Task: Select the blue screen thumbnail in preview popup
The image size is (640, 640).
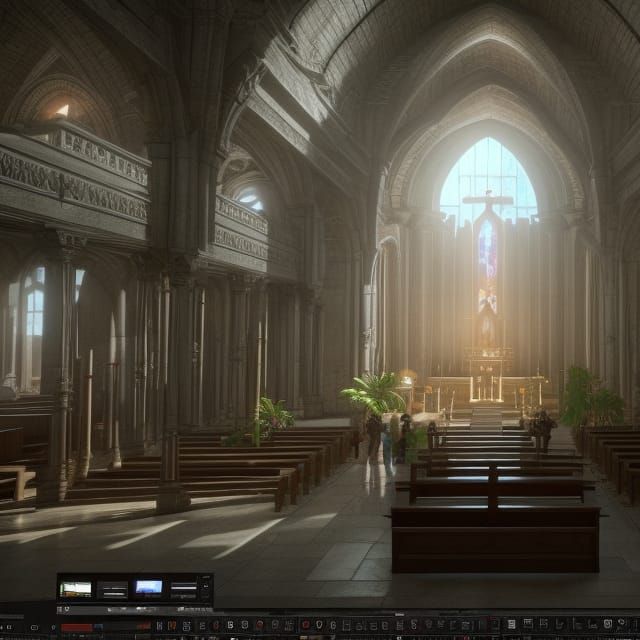Action: [x=149, y=587]
